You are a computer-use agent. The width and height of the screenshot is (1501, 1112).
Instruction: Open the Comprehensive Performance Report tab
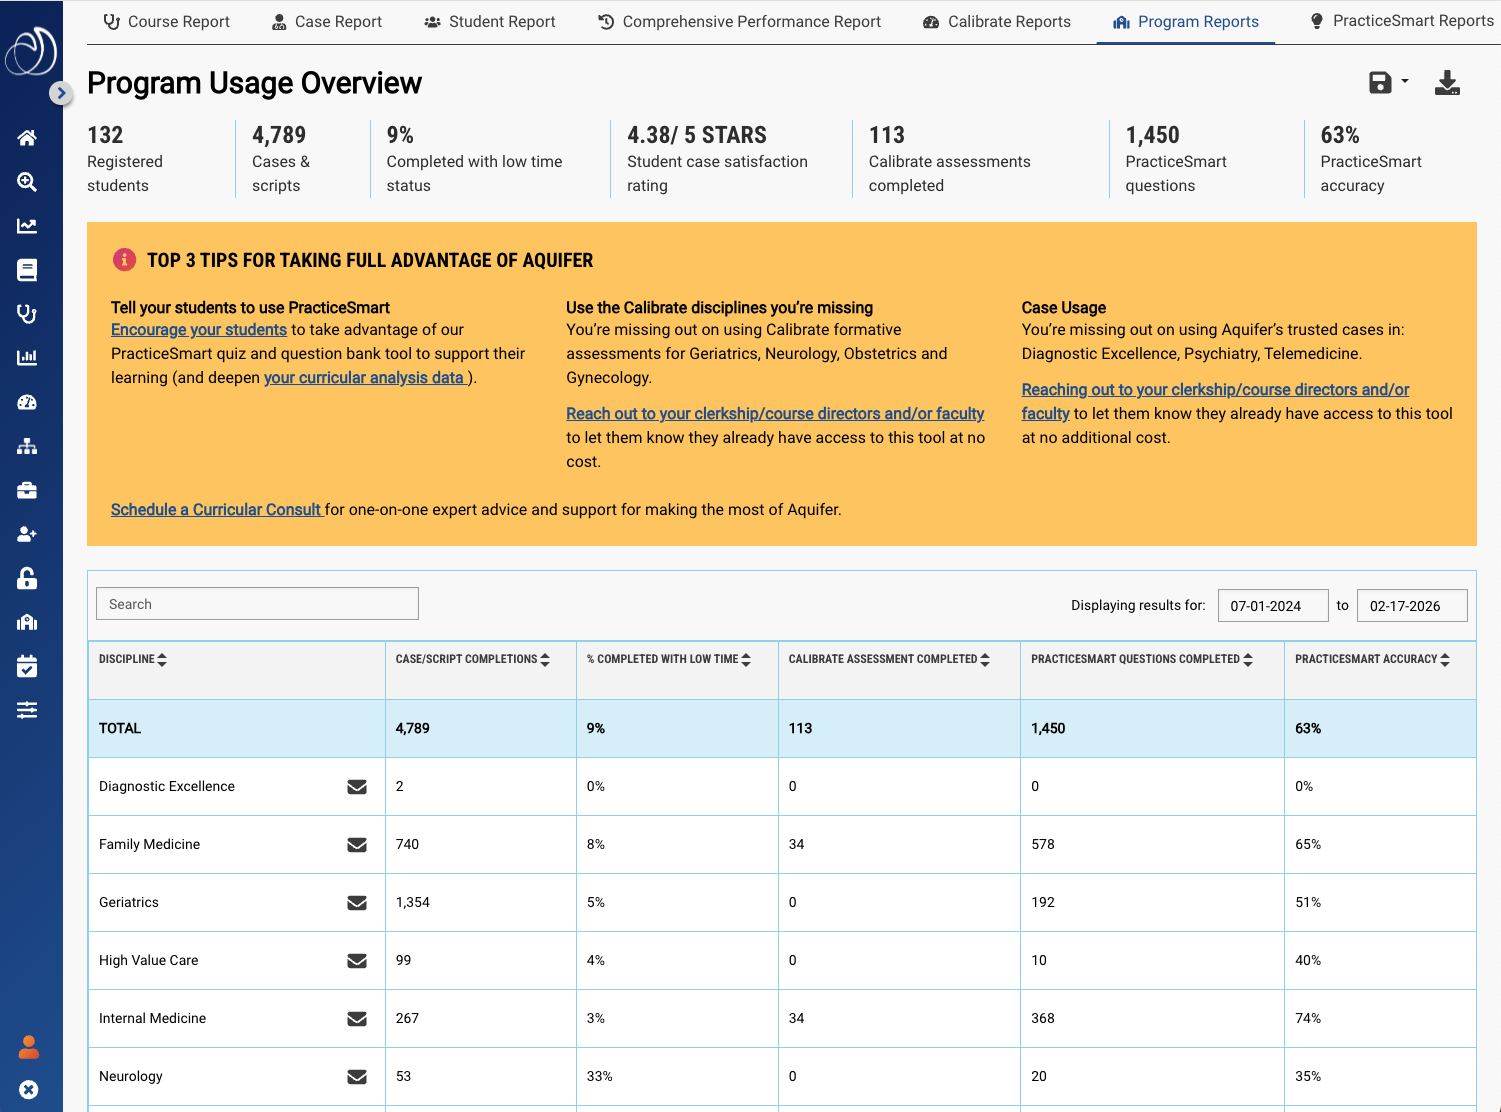point(738,21)
